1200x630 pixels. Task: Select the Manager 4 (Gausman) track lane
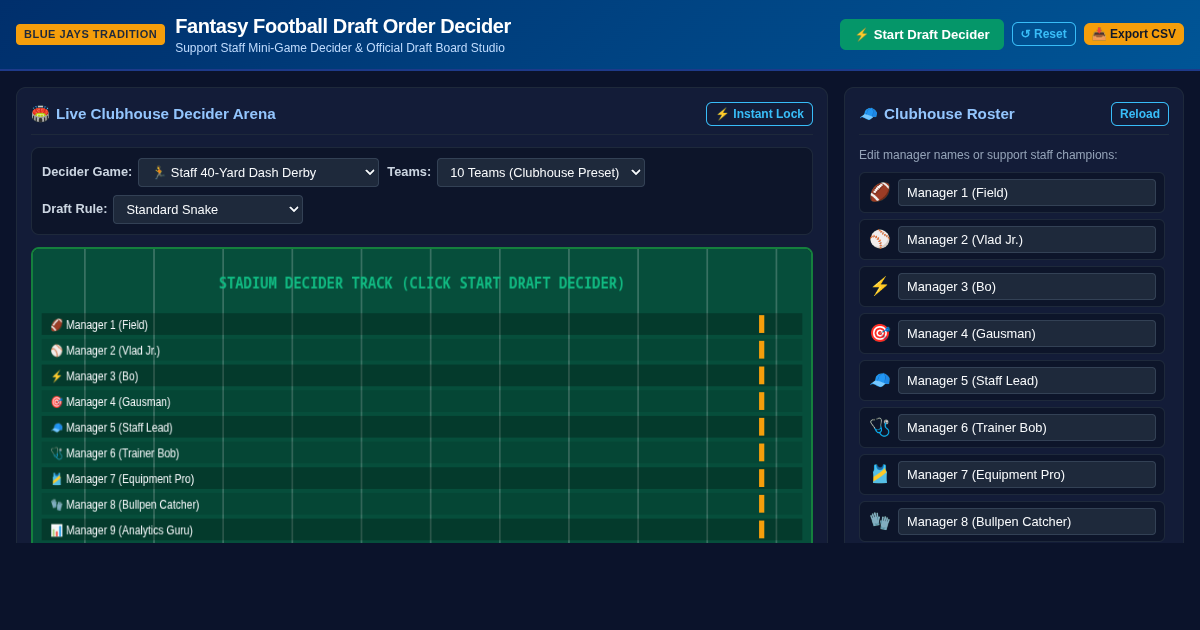(422, 401)
